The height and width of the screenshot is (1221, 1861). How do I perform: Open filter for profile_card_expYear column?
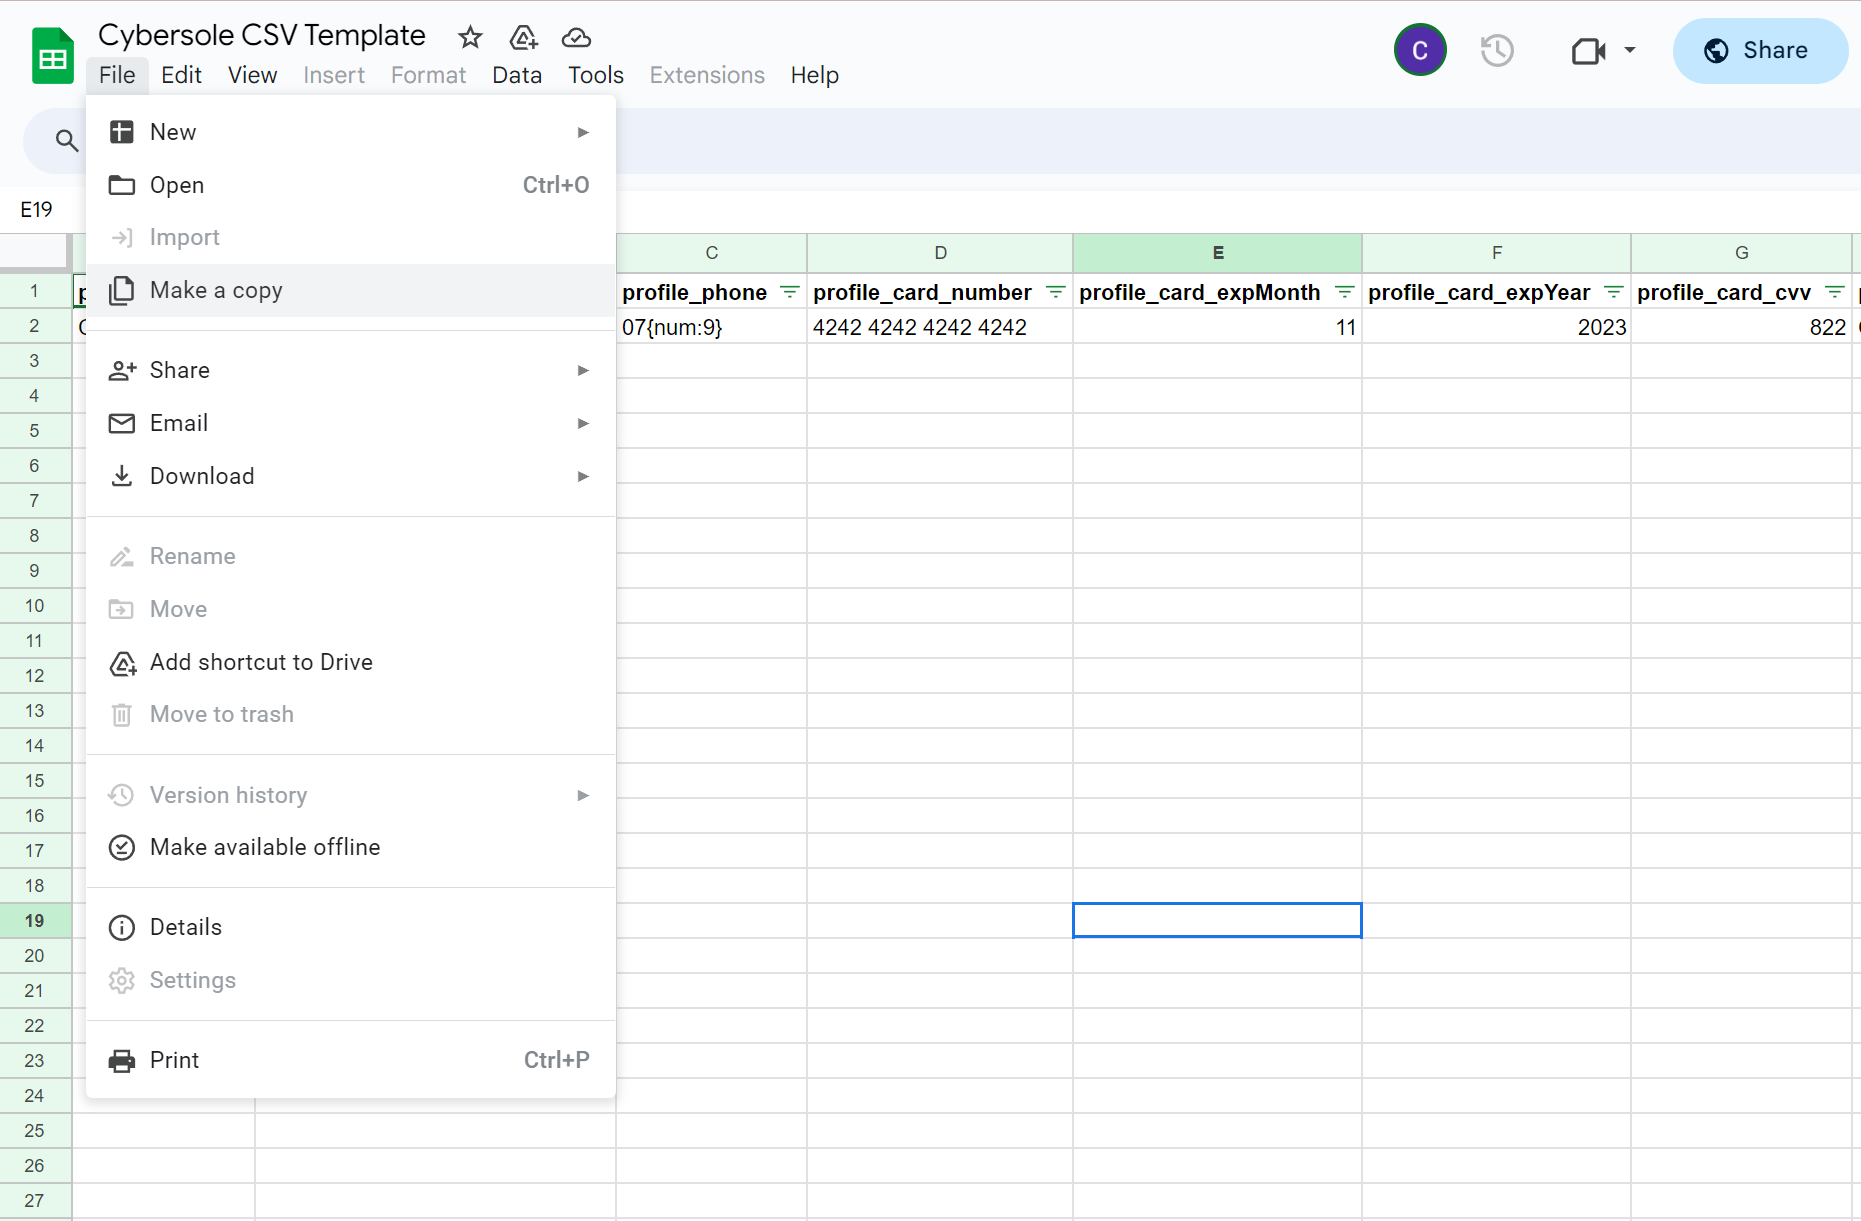point(1614,292)
